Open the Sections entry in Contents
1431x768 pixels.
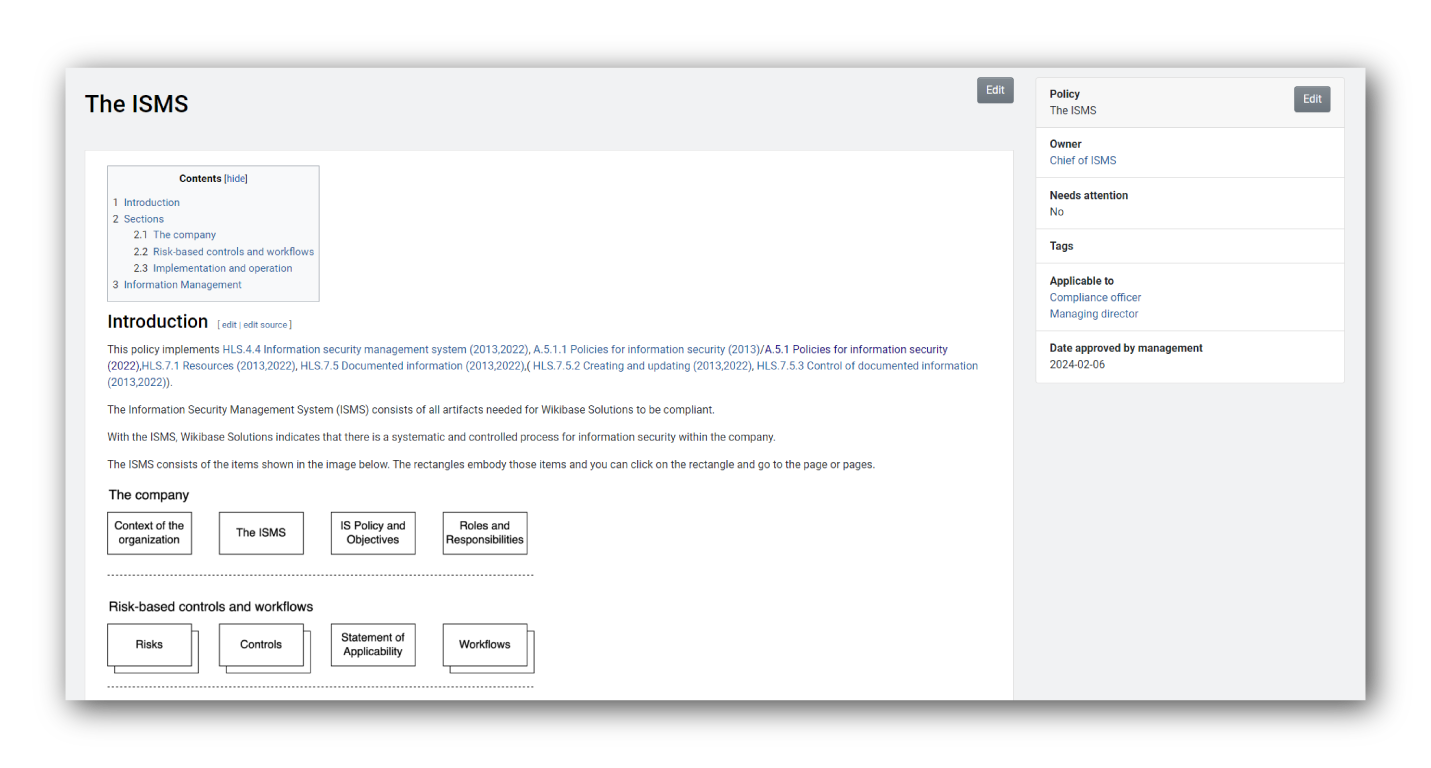pos(144,218)
